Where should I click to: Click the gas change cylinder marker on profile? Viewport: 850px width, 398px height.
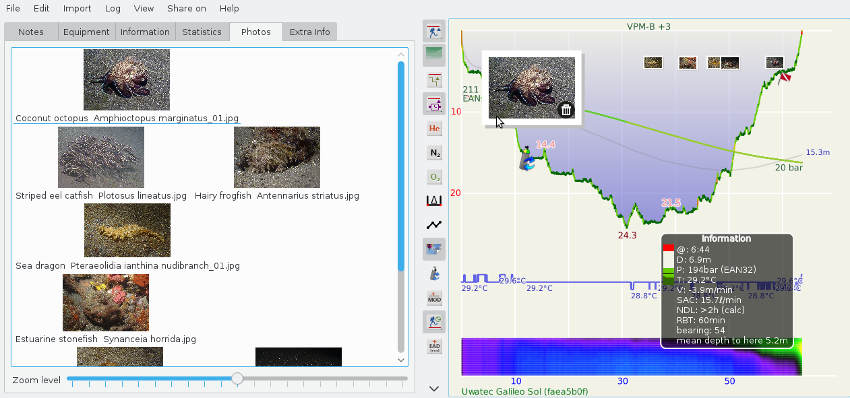pyautogui.click(x=525, y=158)
